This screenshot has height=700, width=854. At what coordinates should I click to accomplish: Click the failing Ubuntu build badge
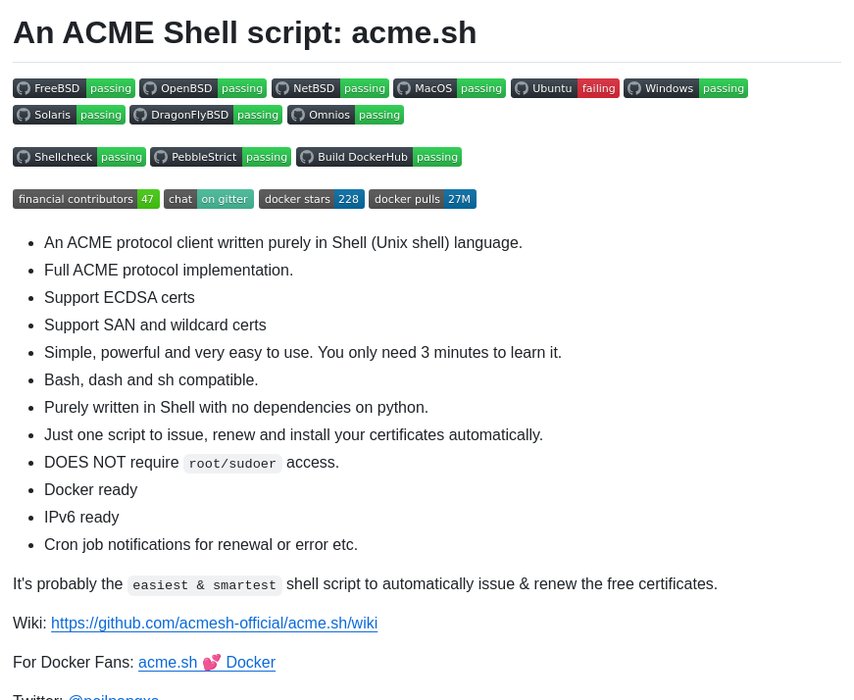565,88
